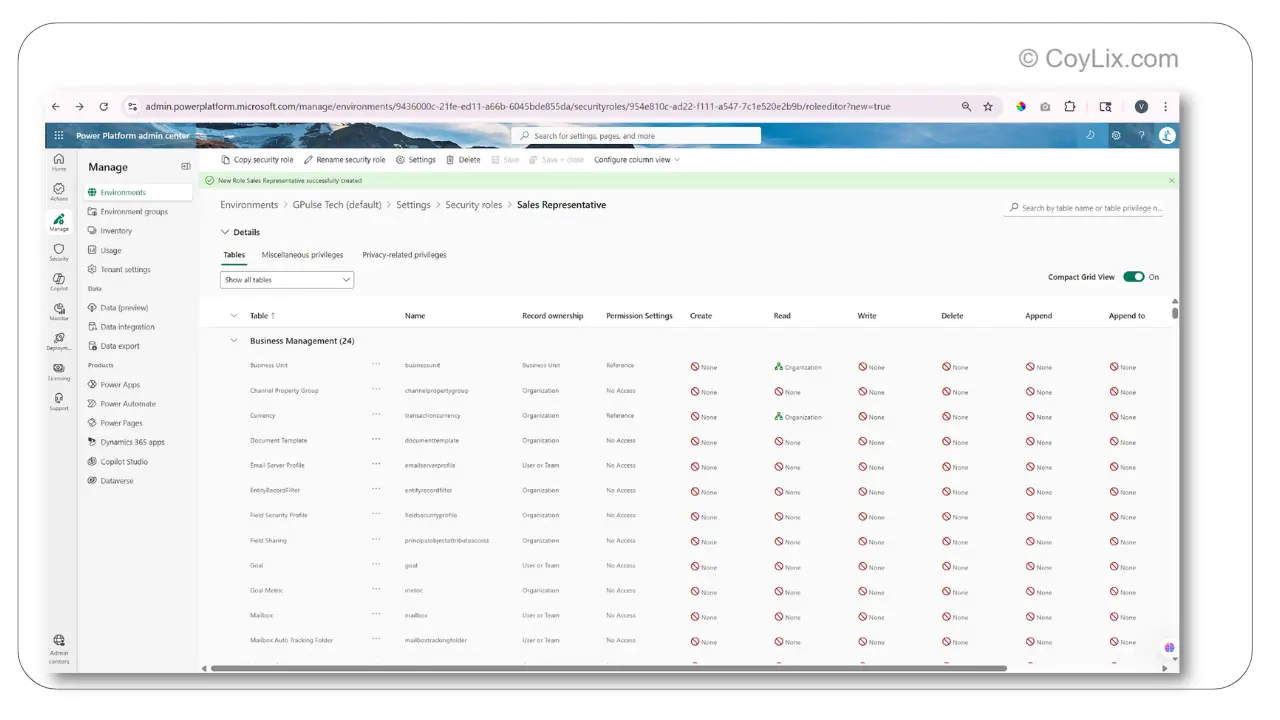Click Copy security role button
Screen dimensions: 1280x720
coord(257,160)
